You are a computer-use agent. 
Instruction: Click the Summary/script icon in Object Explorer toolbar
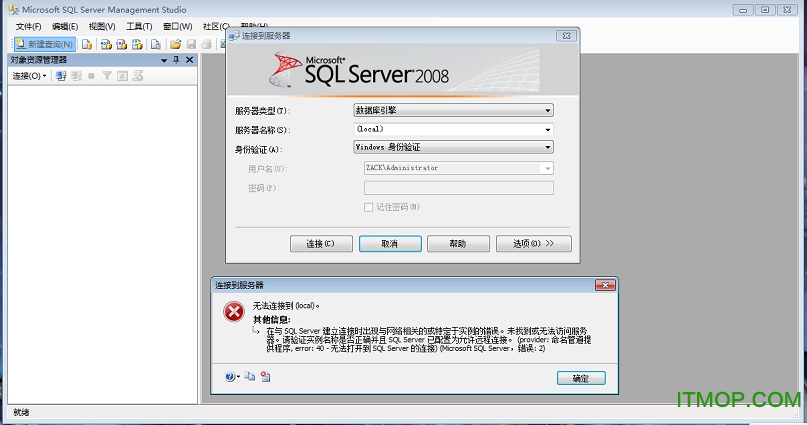(x=137, y=76)
